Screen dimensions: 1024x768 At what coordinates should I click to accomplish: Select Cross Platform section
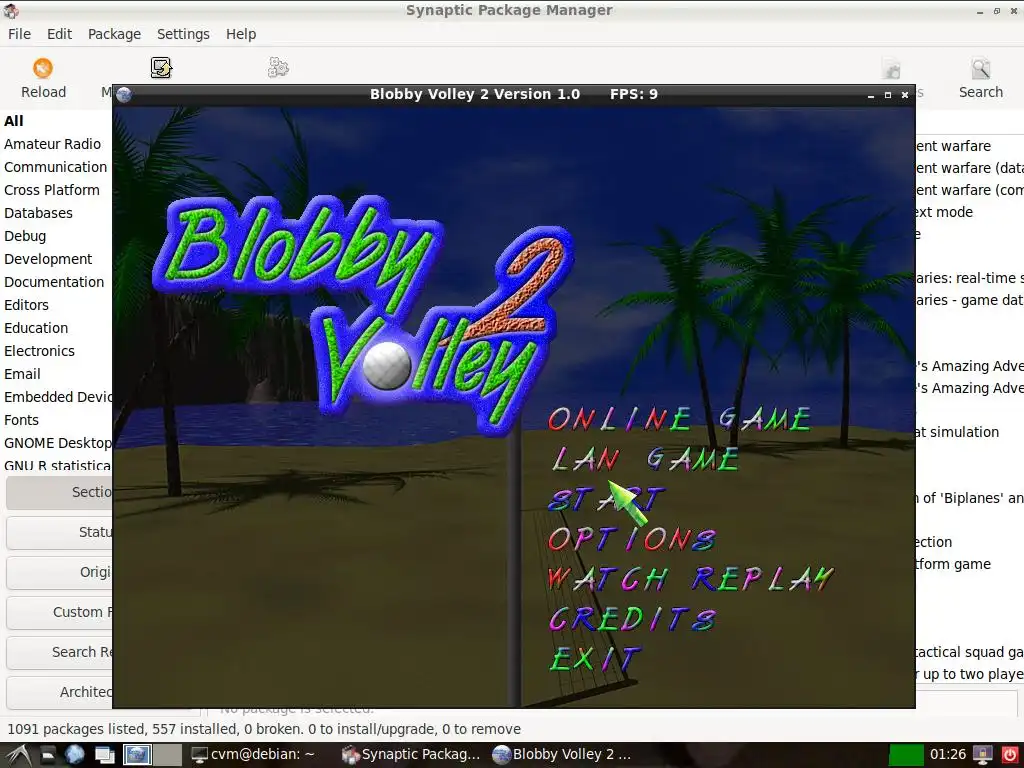pos(52,190)
